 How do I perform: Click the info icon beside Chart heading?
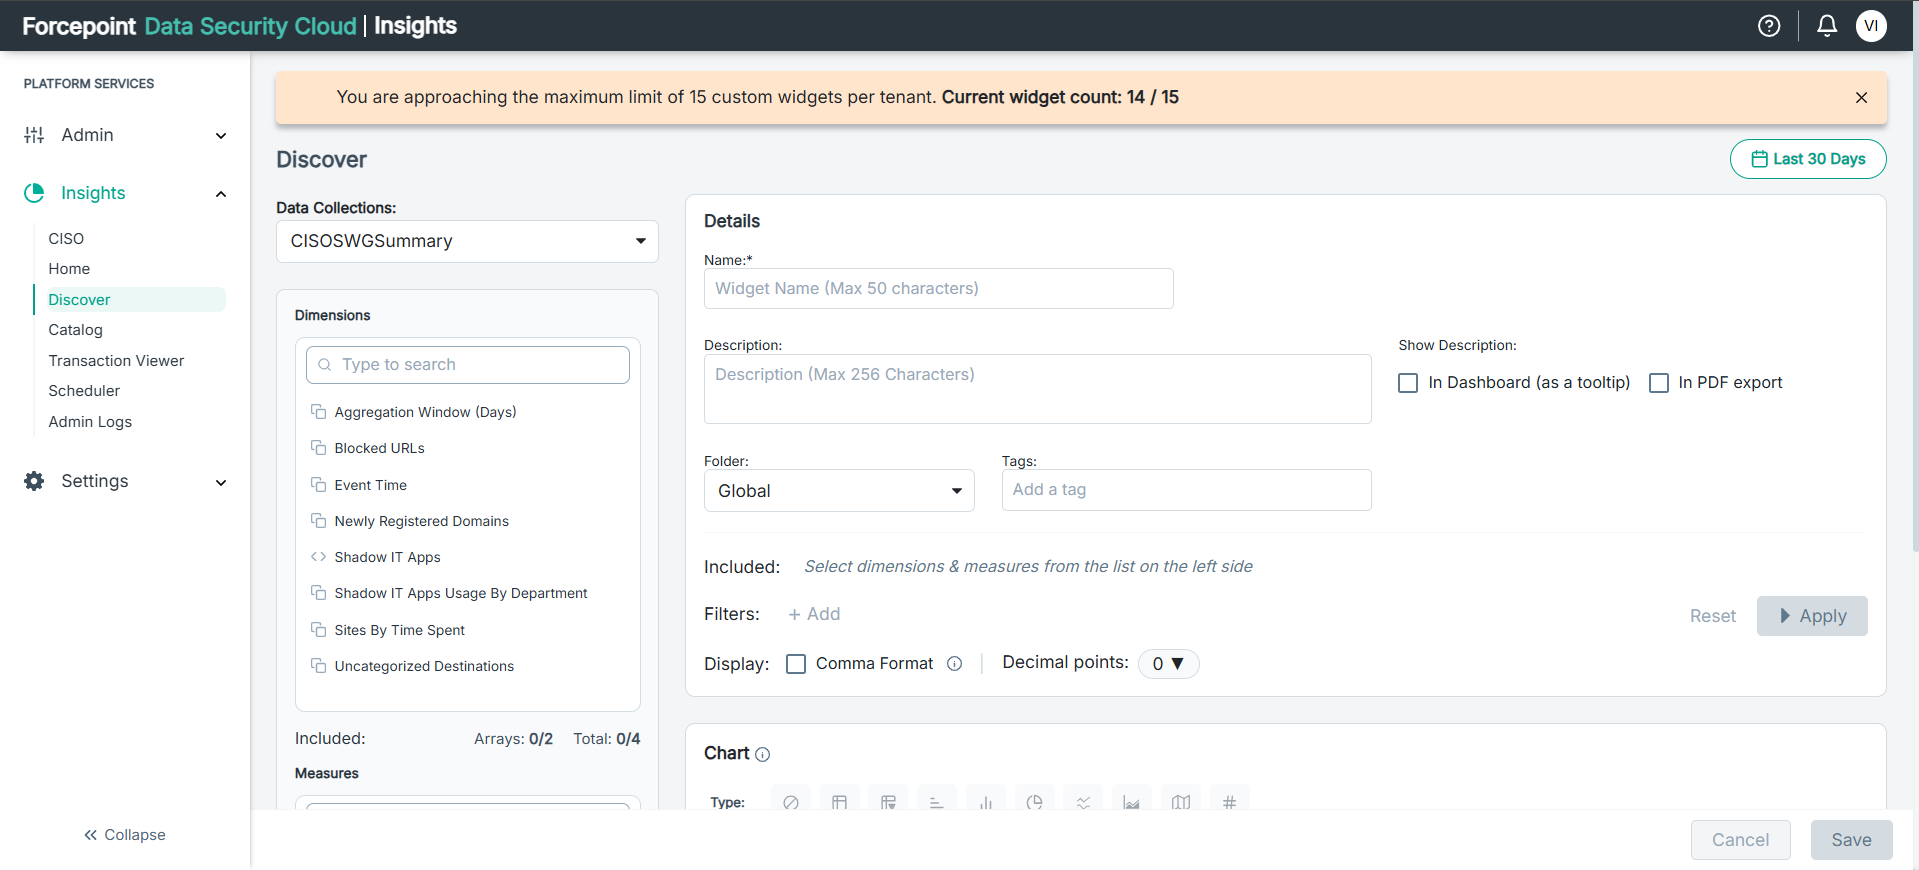click(x=763, y=755)
